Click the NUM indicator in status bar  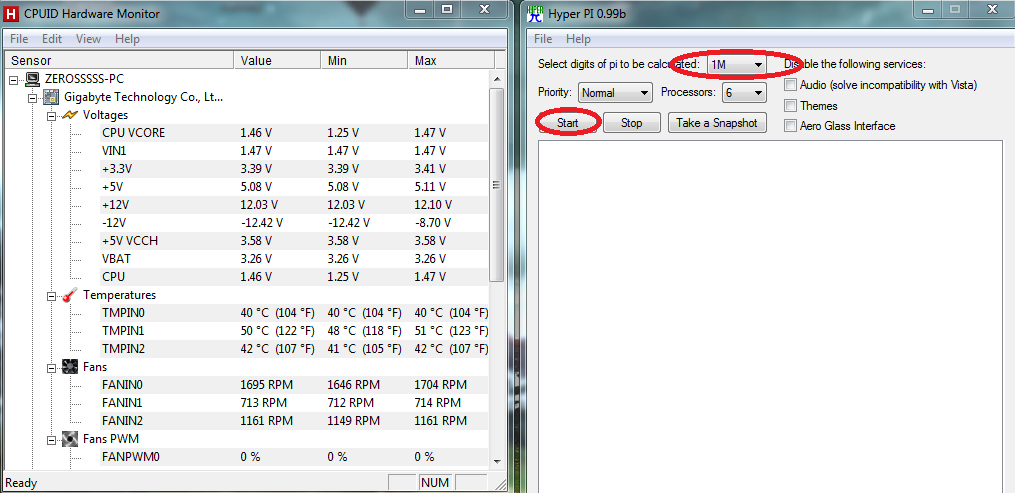pos(434,483)
